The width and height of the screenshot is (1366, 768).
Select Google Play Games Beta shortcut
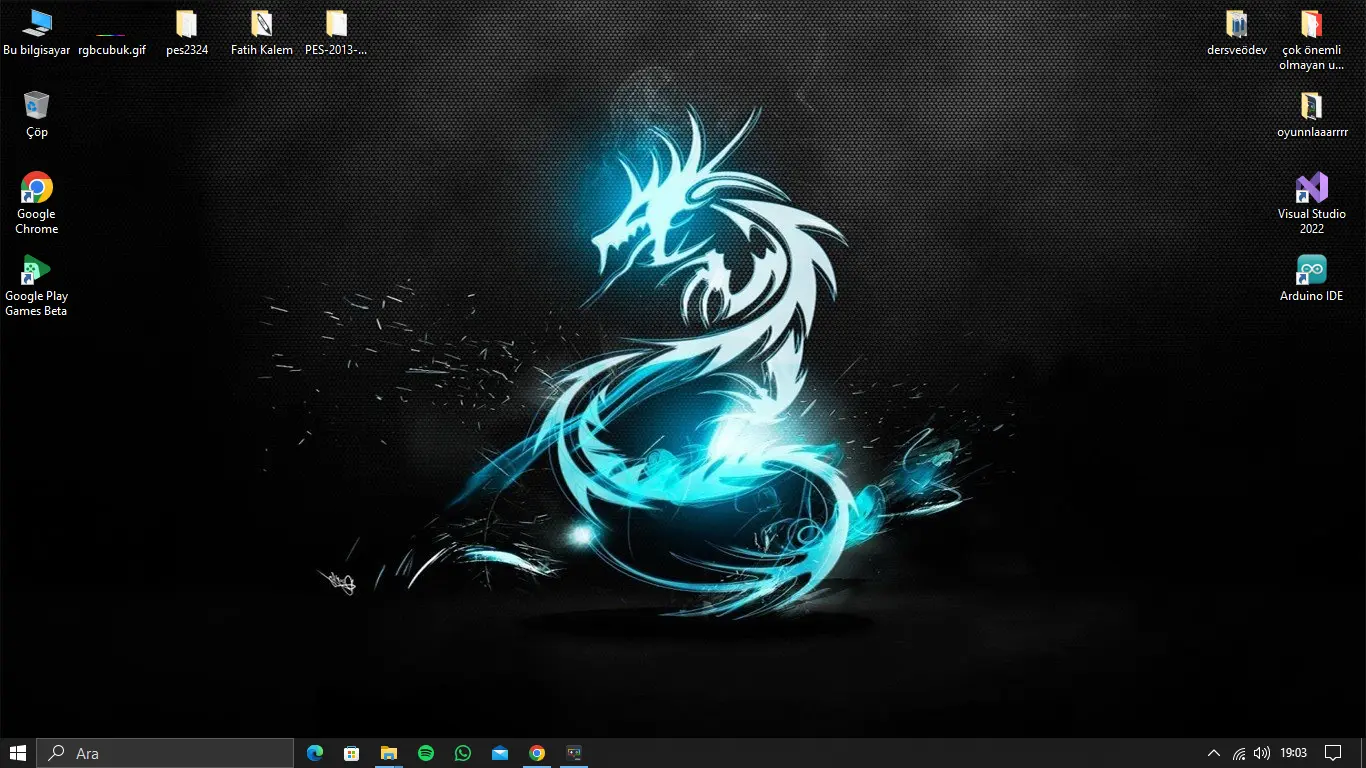tap(37, 285)
